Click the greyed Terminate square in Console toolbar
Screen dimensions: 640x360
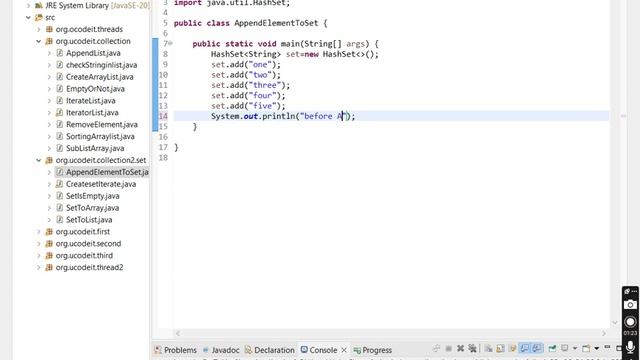[x=449, y=349]
